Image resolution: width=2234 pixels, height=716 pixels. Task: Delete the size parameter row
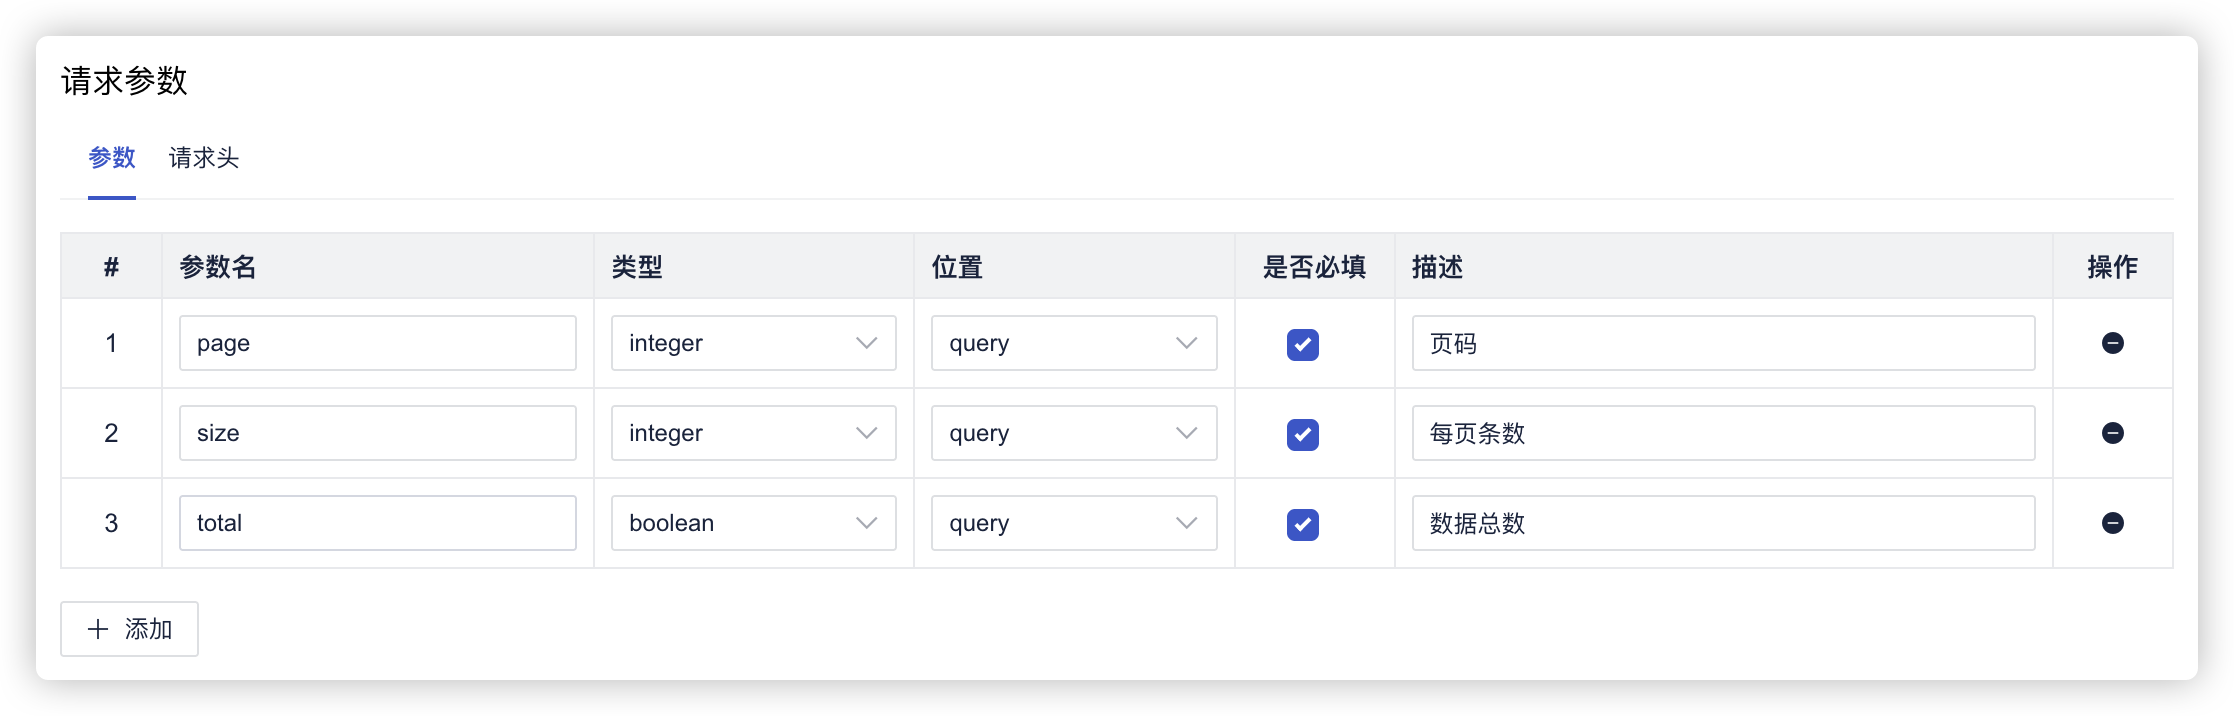tap(2112, 433)
